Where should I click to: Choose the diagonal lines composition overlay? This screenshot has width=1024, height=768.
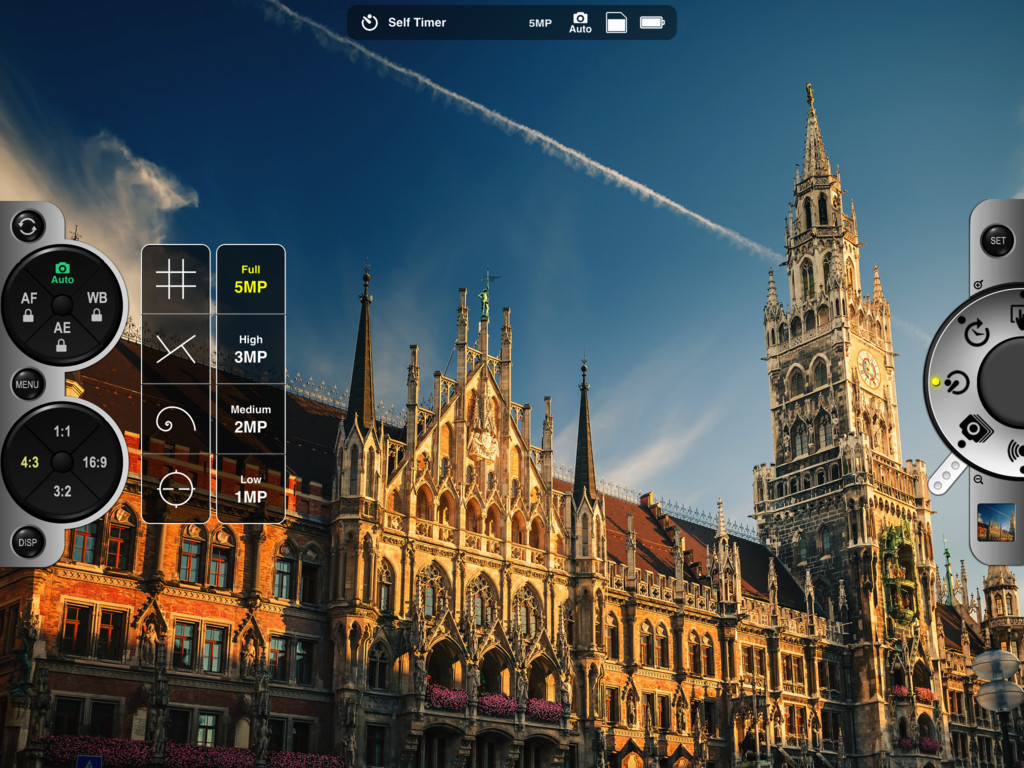[x=176, y=349]
